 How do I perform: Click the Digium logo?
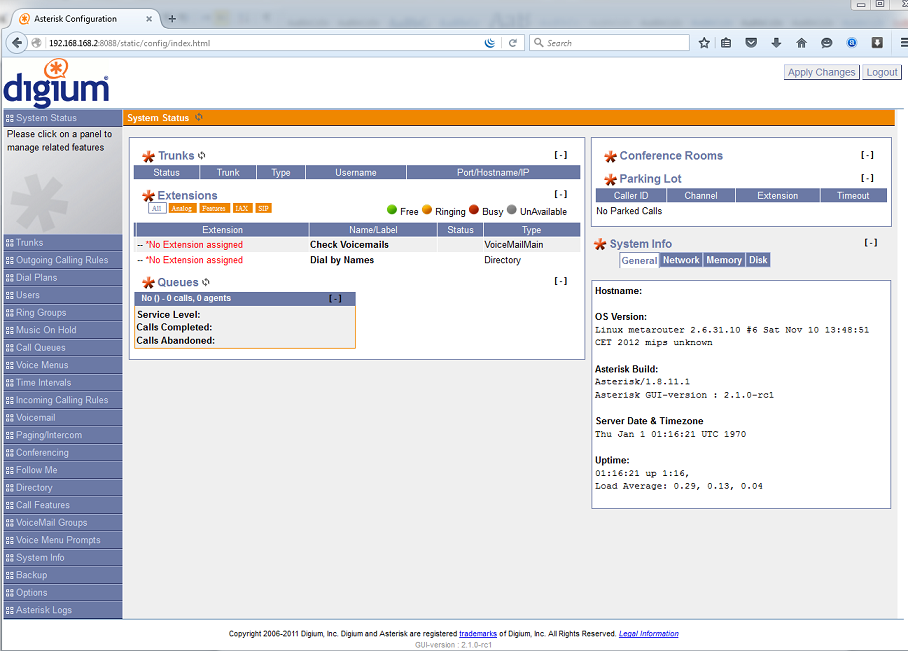point(56,83)
